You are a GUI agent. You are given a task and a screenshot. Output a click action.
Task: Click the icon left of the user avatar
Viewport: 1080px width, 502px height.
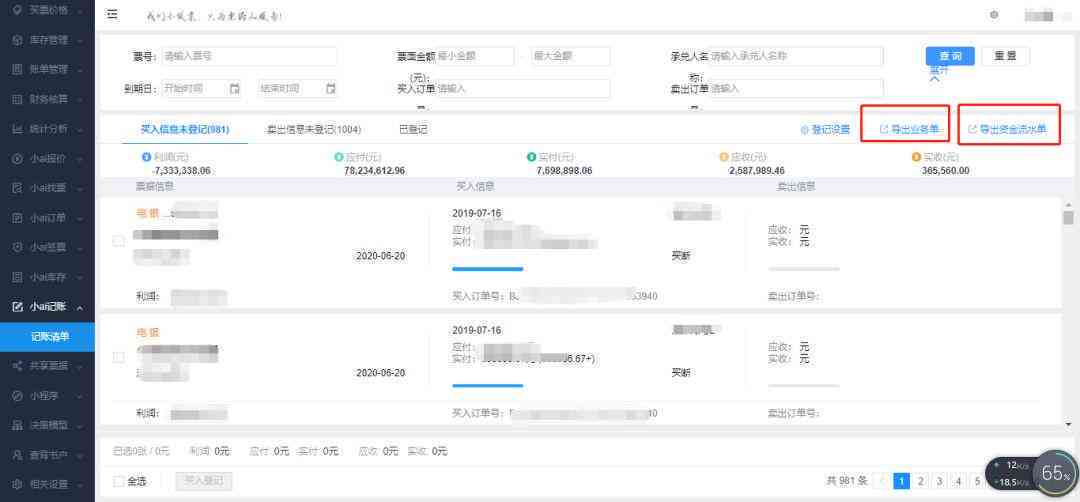994,14
